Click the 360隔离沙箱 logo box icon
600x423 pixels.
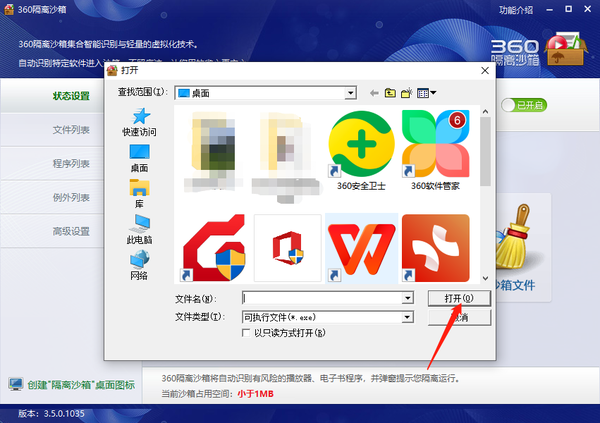[x=566, y=49]
